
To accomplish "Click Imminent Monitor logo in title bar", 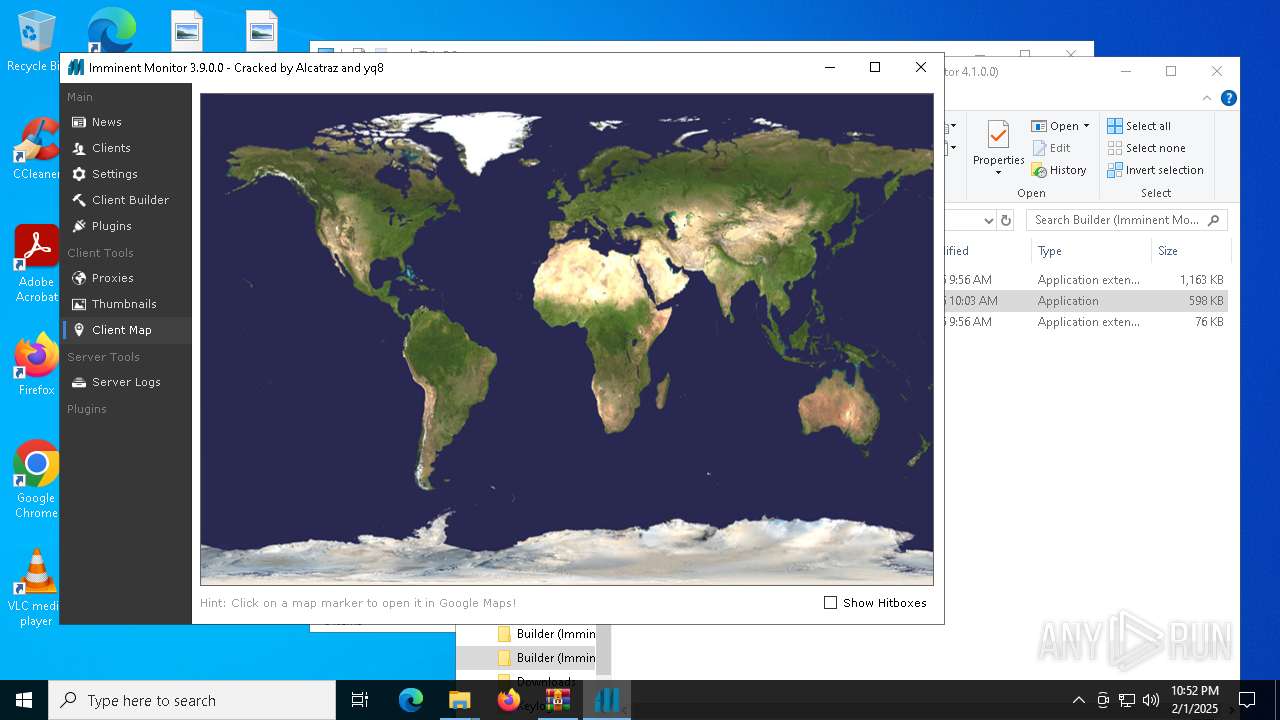I will coord(76,68).
